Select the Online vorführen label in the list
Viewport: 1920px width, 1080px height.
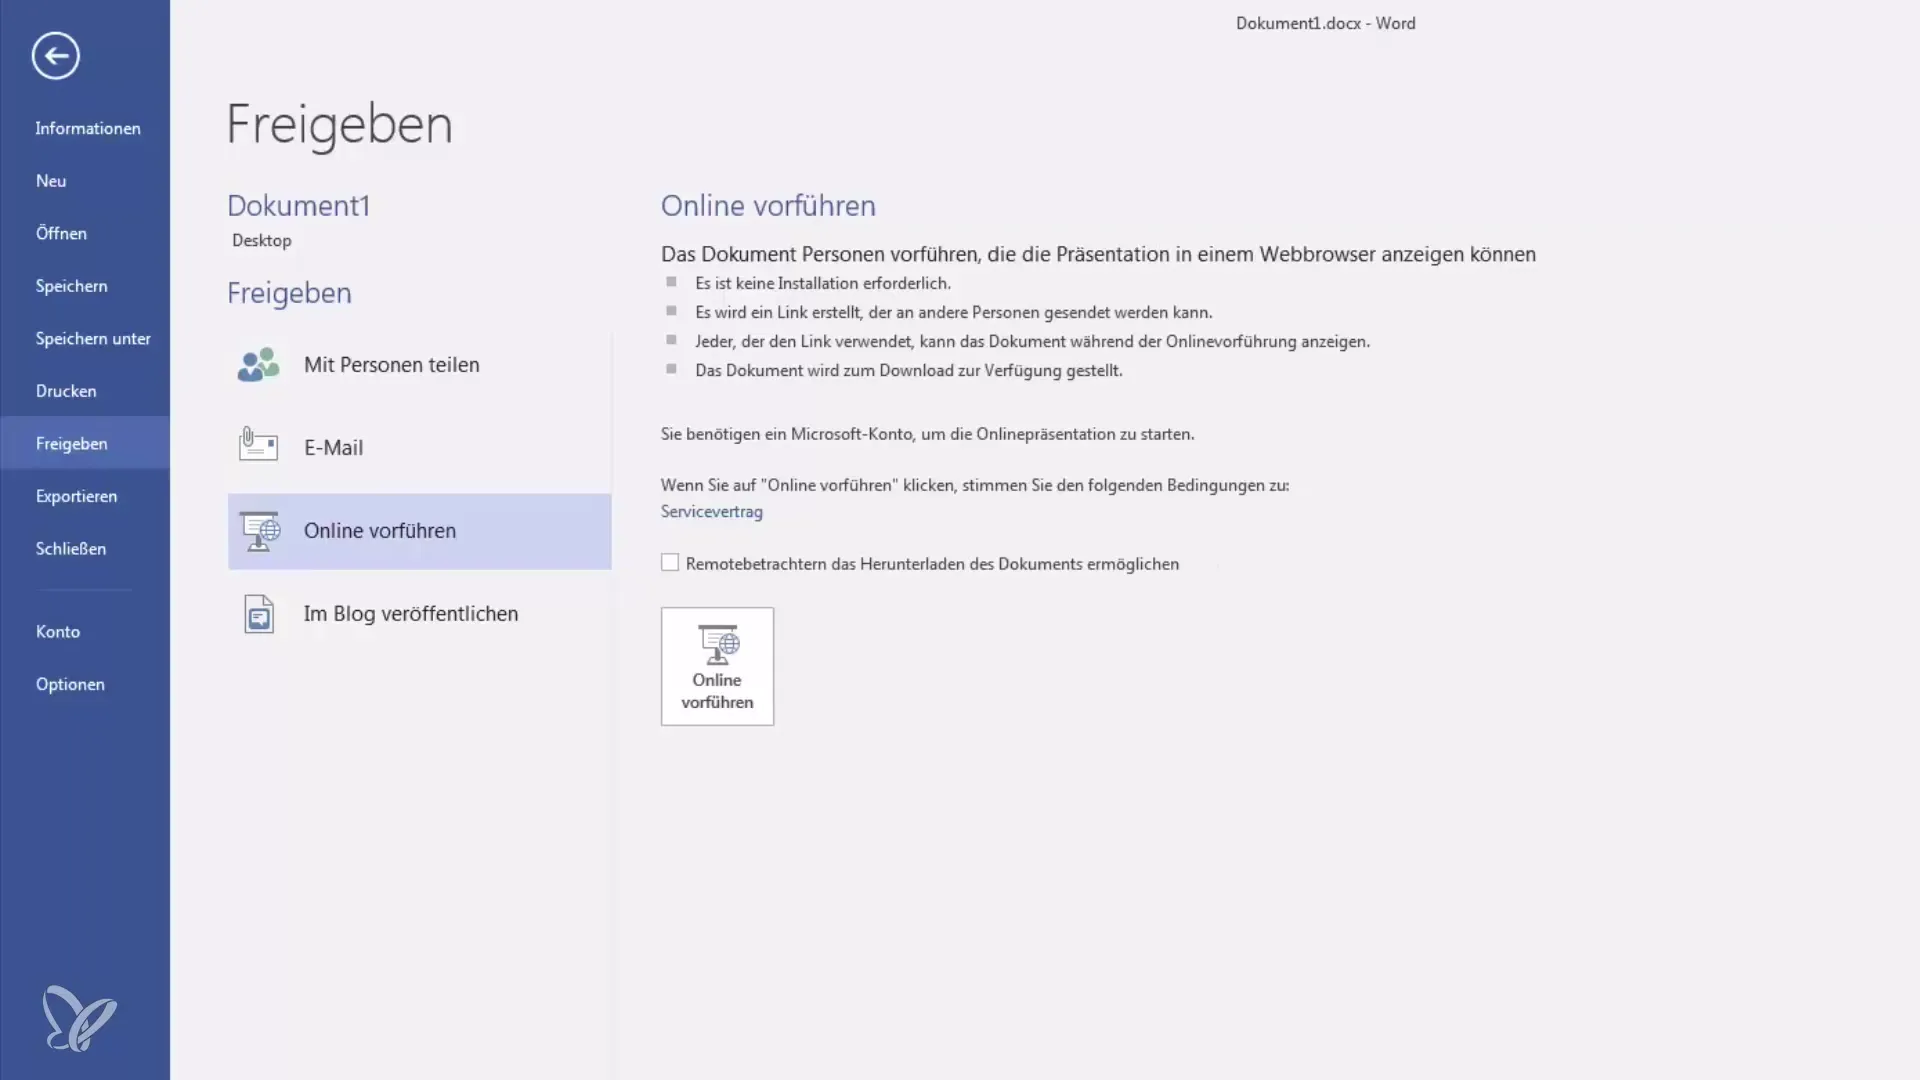point(380,531)
